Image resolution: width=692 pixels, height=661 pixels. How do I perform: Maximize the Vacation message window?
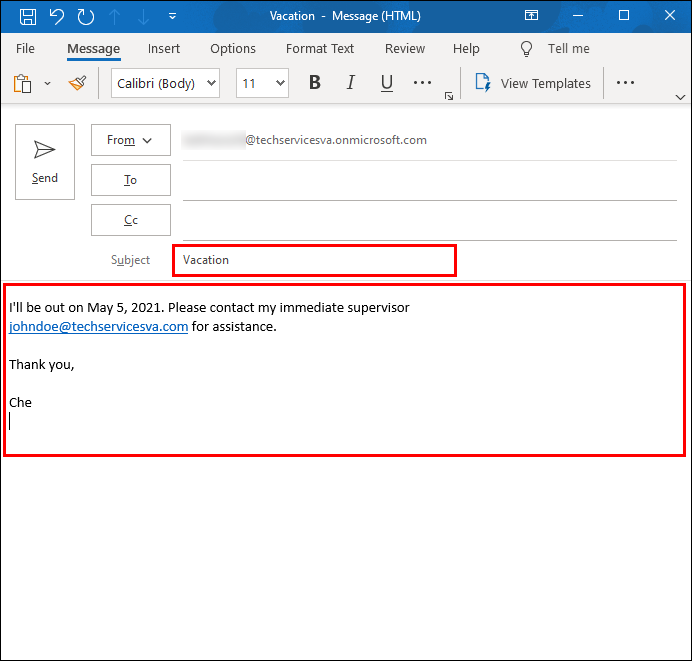point(624,15)
